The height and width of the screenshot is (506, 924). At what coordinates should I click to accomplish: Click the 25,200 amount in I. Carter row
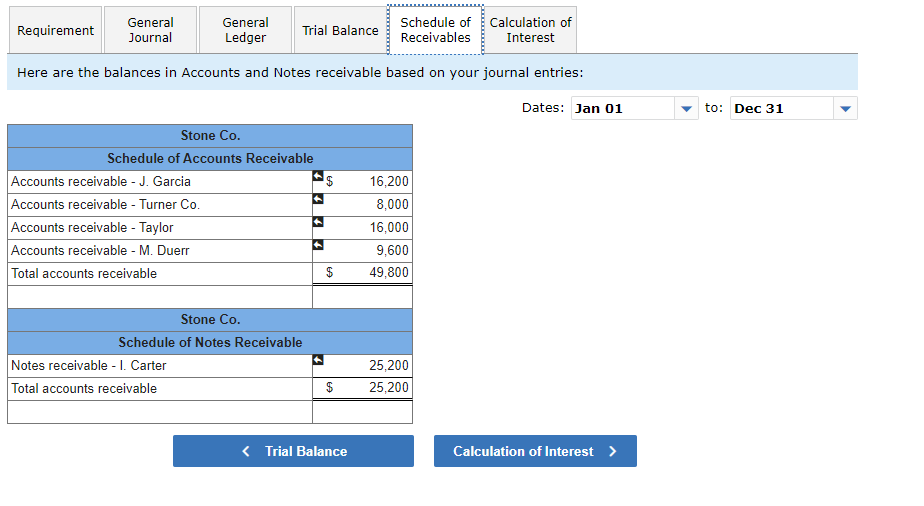(362, 365)
